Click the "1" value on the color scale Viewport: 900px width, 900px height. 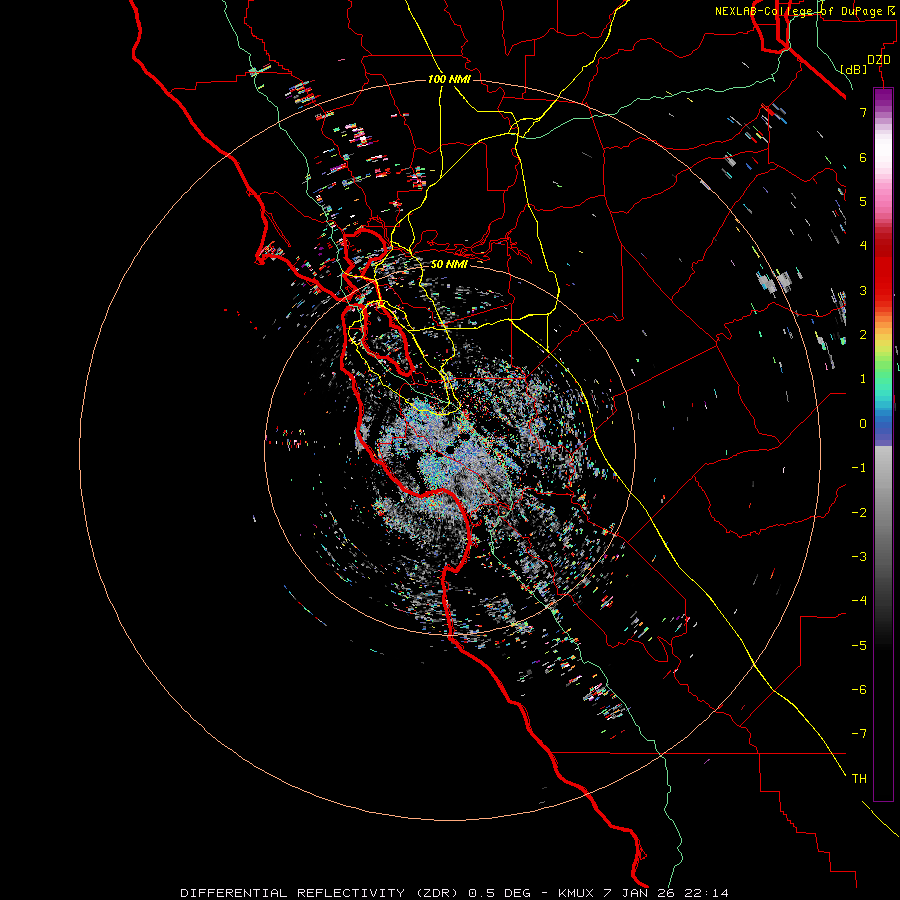coord(863,379)
